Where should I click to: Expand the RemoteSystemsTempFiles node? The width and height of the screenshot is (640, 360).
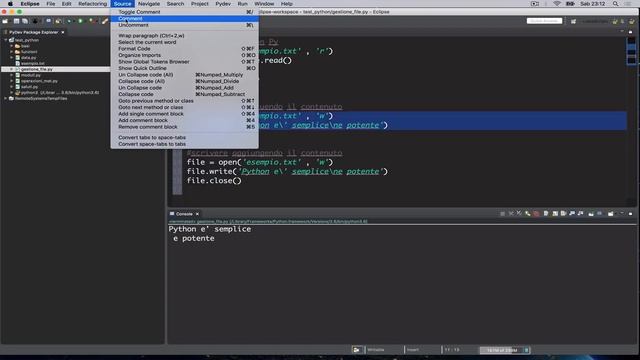click(6, 98)
